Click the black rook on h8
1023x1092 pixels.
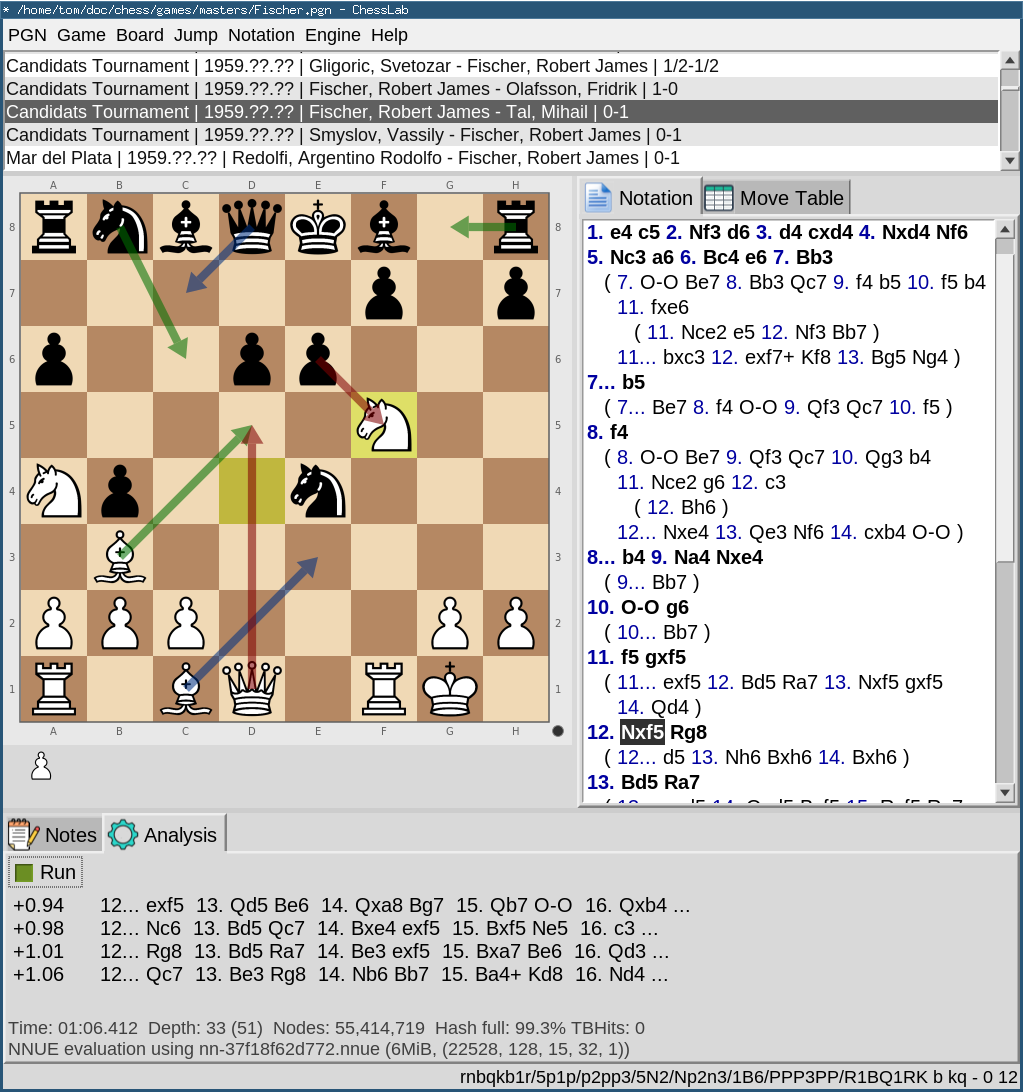[x=516, y=227]
